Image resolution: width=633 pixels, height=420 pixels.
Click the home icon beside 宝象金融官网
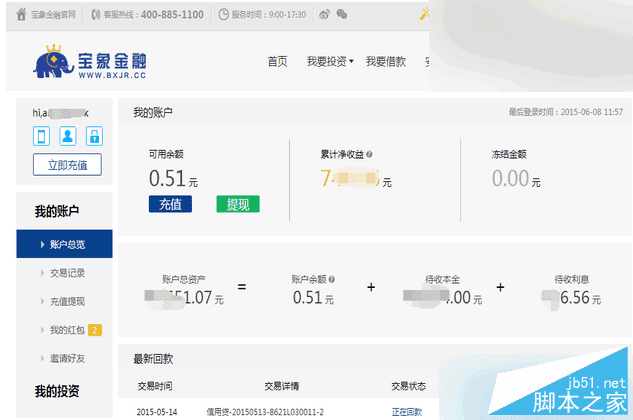pos(21,15)
